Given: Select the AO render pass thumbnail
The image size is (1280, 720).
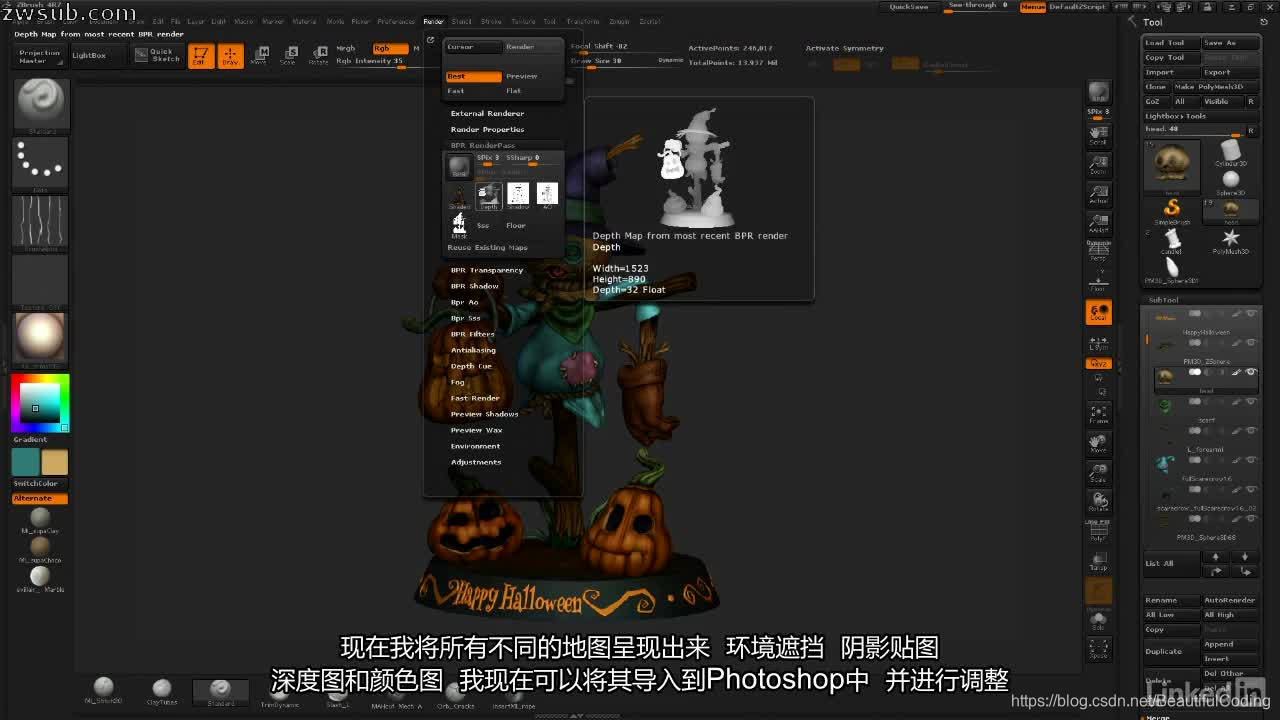Looking at the screenshot, I should coord(547,195).
